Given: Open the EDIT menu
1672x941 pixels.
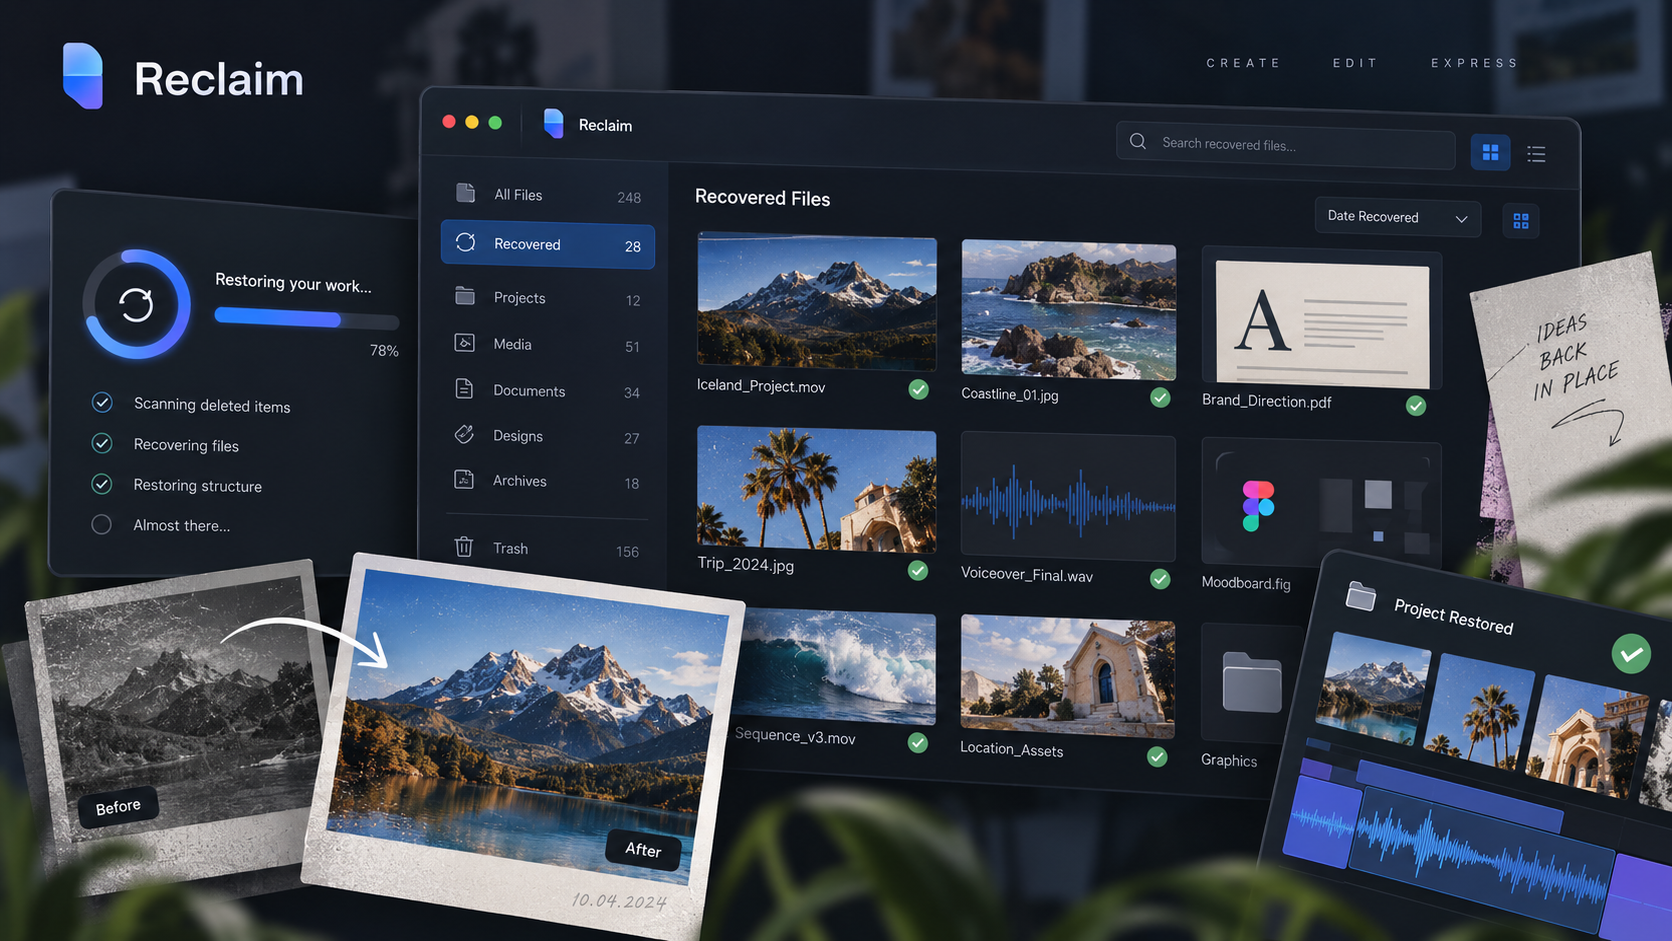Looking at the screenshot, I should click(x=1355, y=63).
